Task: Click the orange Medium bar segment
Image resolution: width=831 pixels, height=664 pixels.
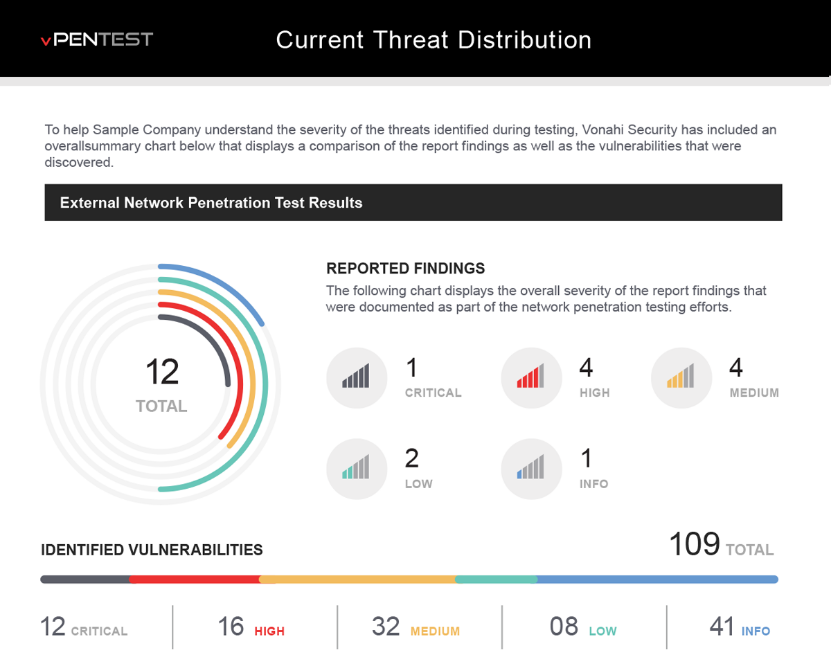Action: pos(357,579)
